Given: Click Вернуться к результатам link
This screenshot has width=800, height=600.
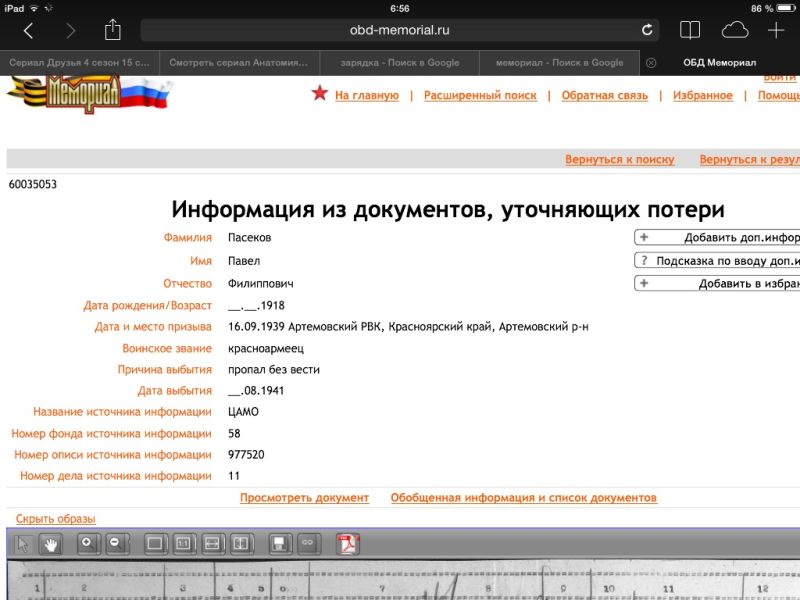Looking at the screenshot, I should pyautogui.click(x=749, y=159).
